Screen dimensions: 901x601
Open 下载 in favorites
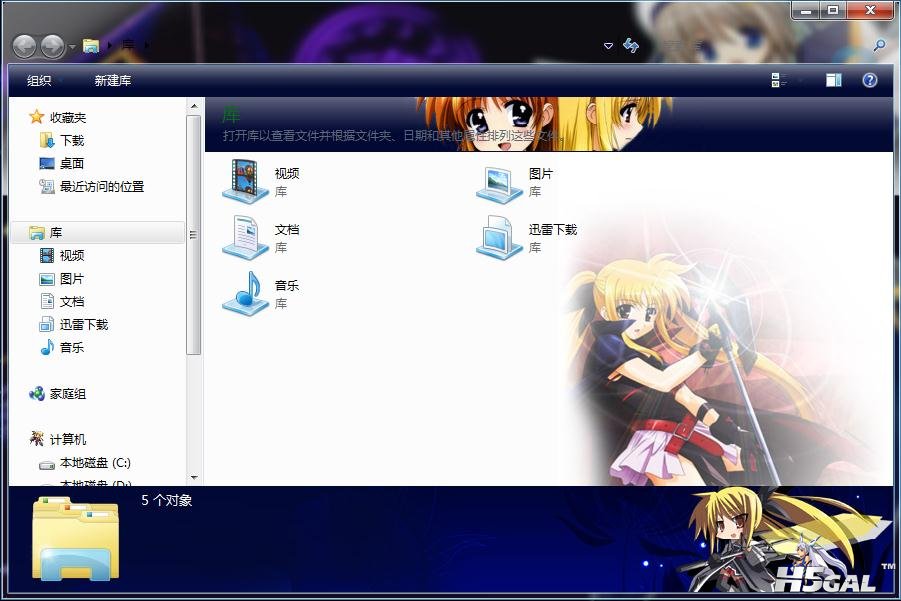[x=72, y=140]
